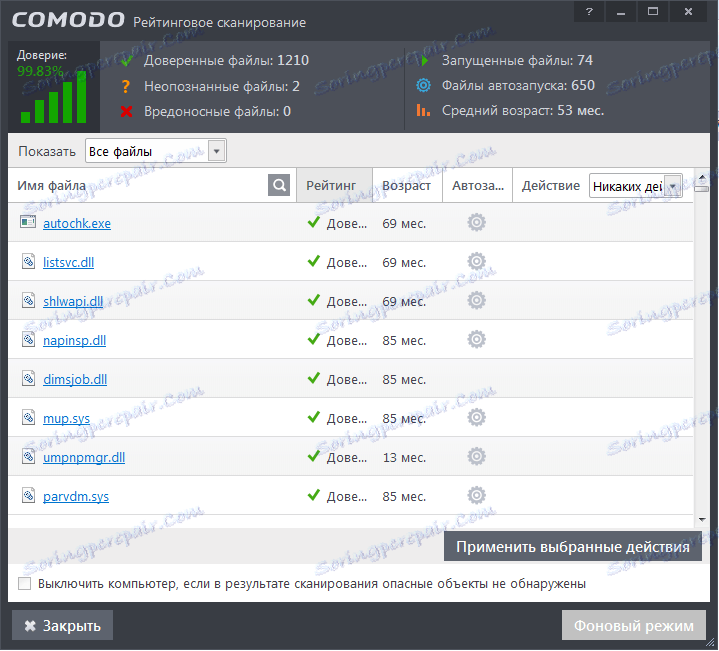Click the napinsp.dll file type icon
Viewport: 719px width, 651px height.
click(x=28, y=339)
